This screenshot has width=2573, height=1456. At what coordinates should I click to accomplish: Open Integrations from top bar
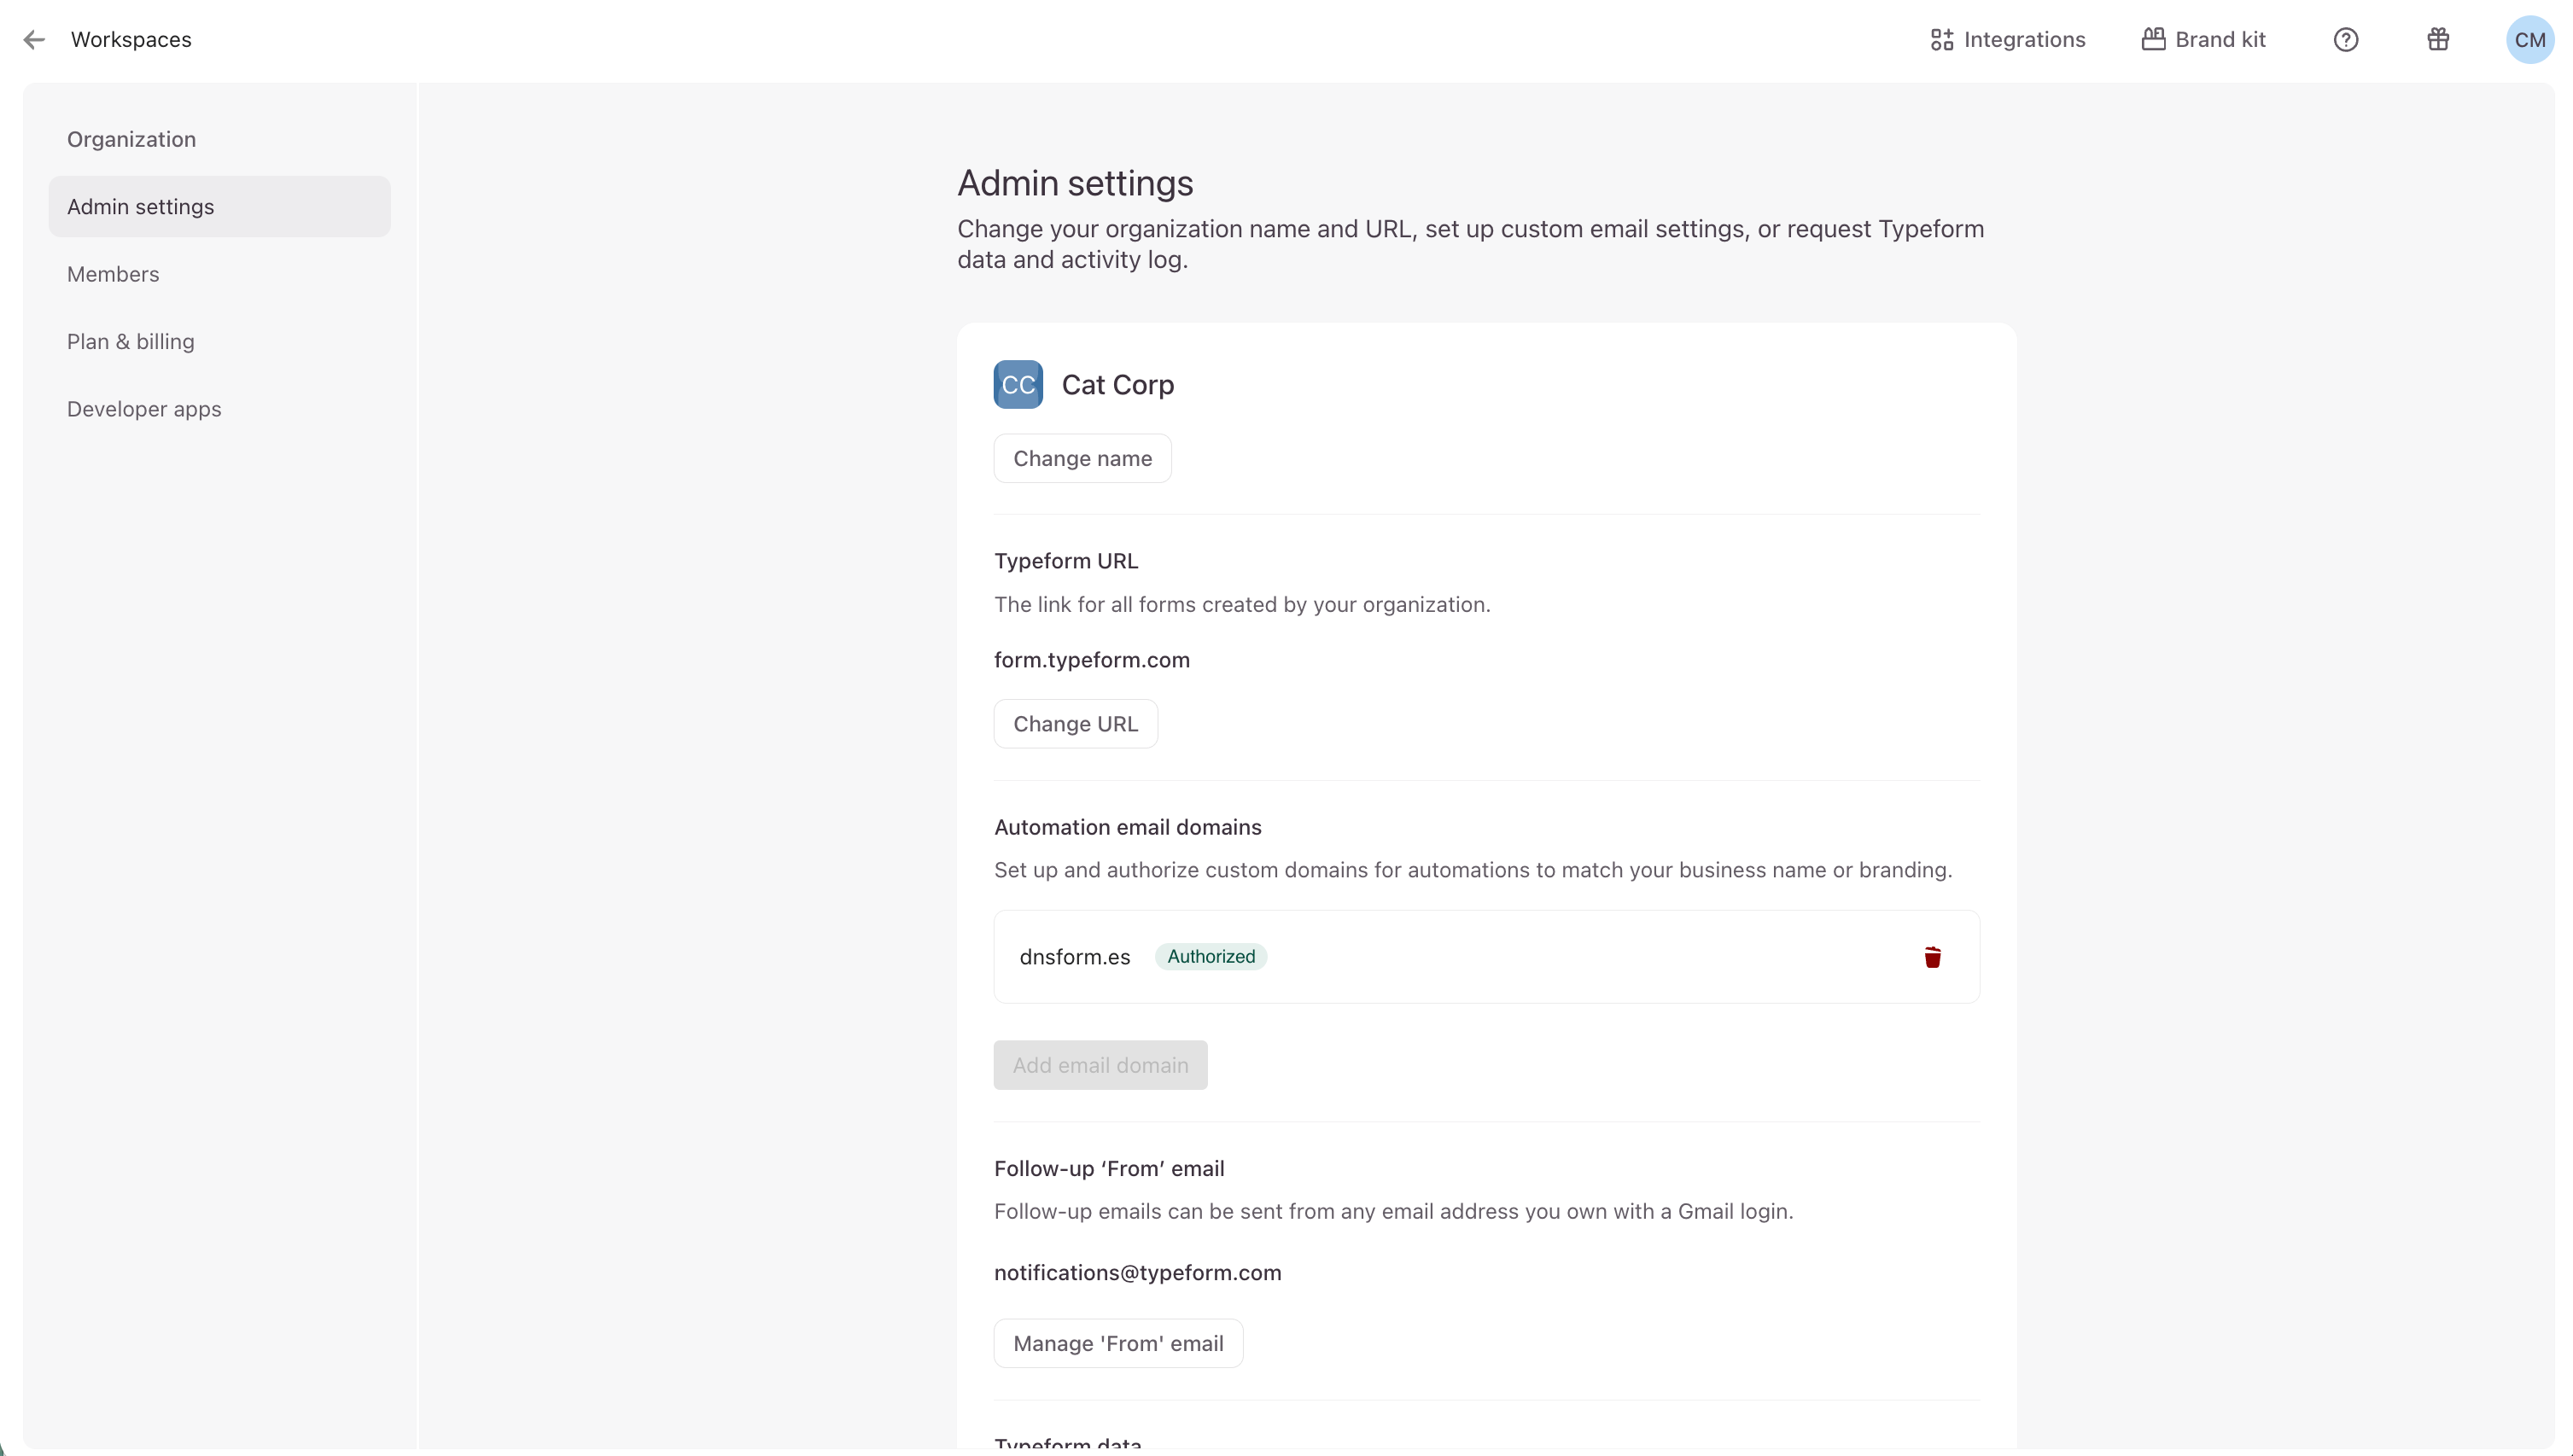pyautogui.click(x=2007, y=40)
